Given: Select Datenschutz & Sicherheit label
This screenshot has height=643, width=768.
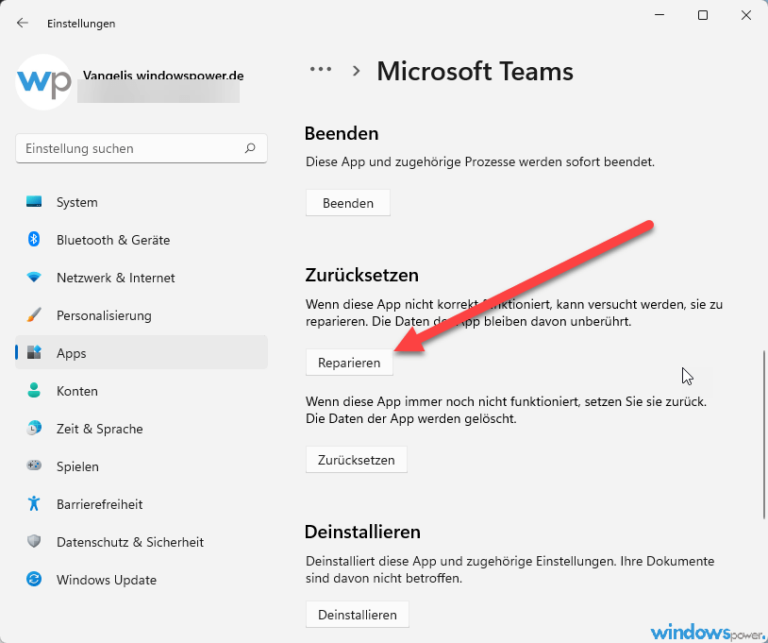Looking at the screenshot, I should click(130, 542).
